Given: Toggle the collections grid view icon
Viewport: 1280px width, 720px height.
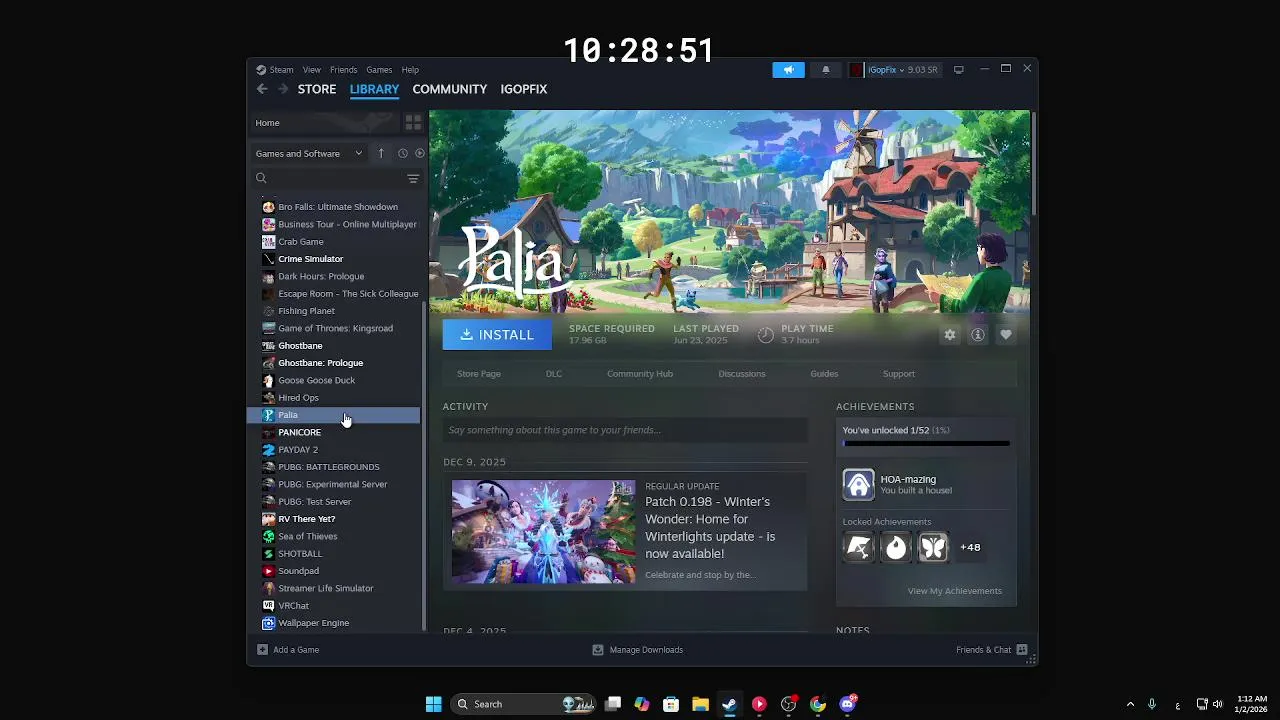Looking at the screenshot, I should (x=413, y=122).
